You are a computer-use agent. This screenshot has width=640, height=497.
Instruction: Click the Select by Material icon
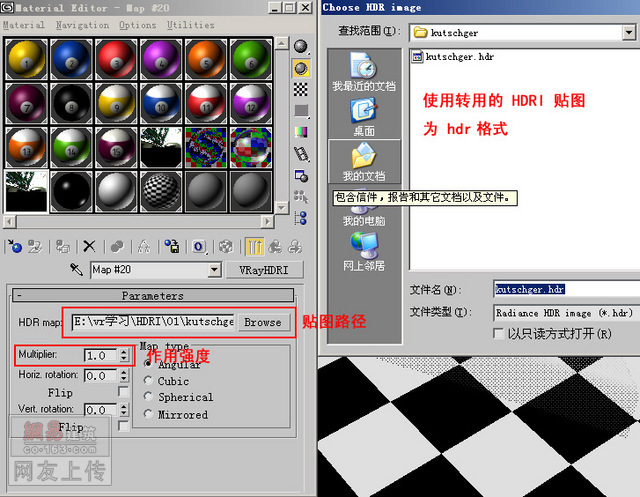[301, 197]
